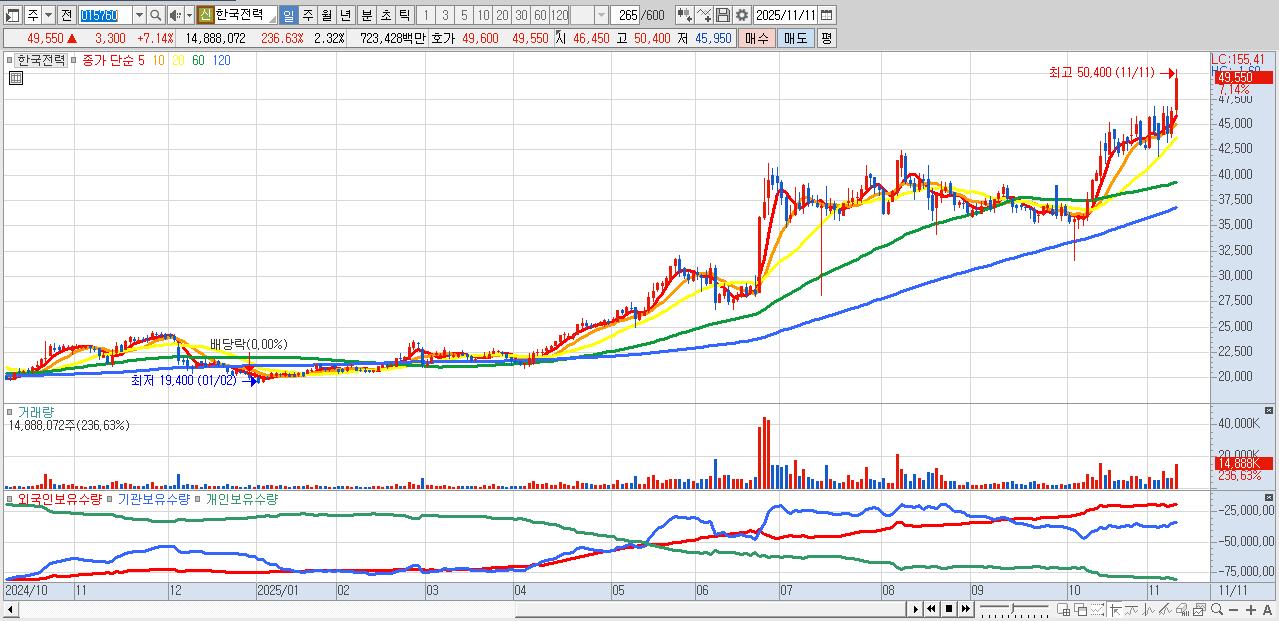Choose the 60 interval button
This screenshot has height=621, width=1279.
tap(540, 15)
